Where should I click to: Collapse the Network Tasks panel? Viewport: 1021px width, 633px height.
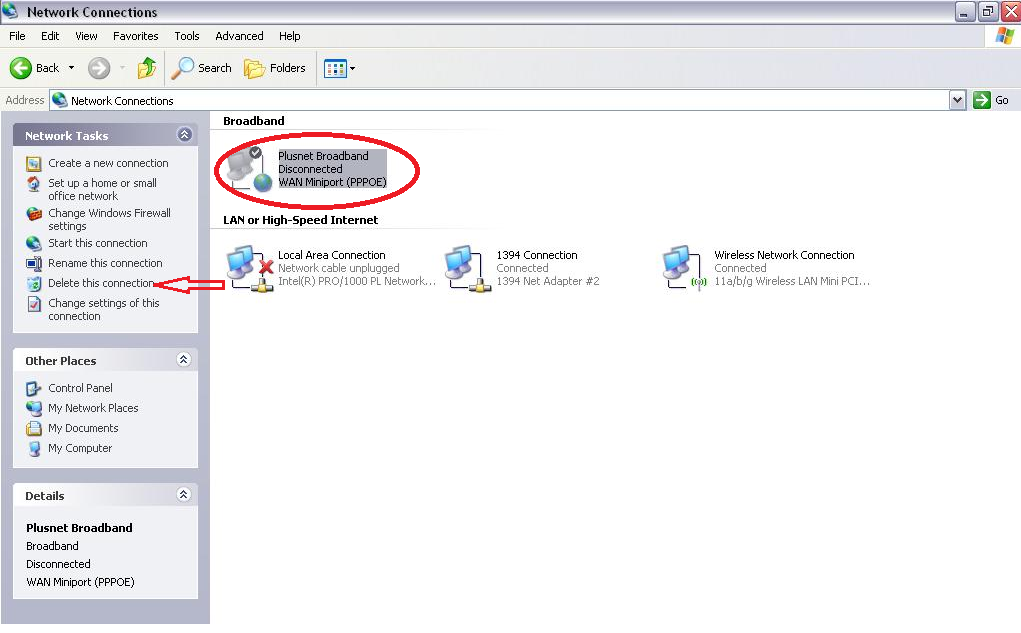point(184,135)
